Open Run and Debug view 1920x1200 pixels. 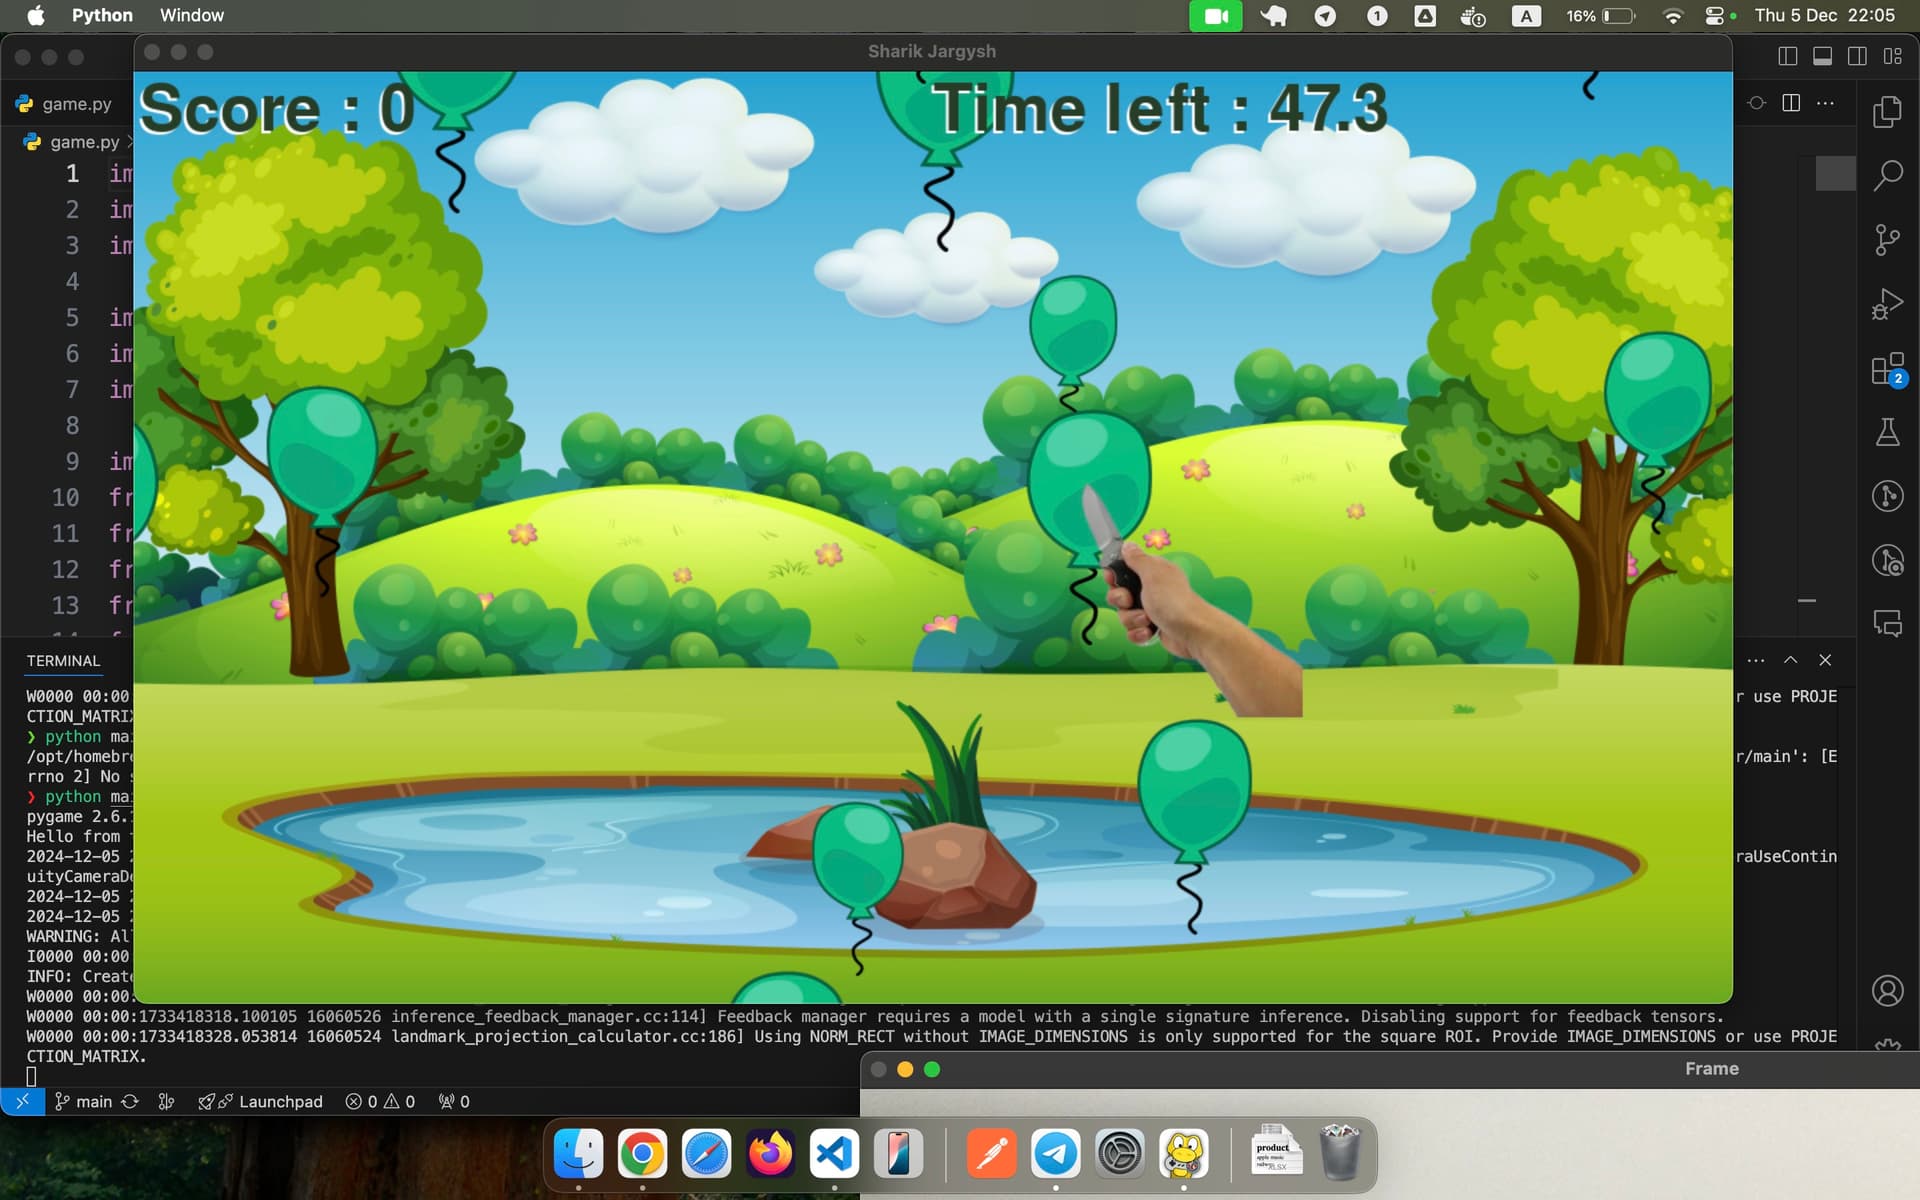[1887, 304]
